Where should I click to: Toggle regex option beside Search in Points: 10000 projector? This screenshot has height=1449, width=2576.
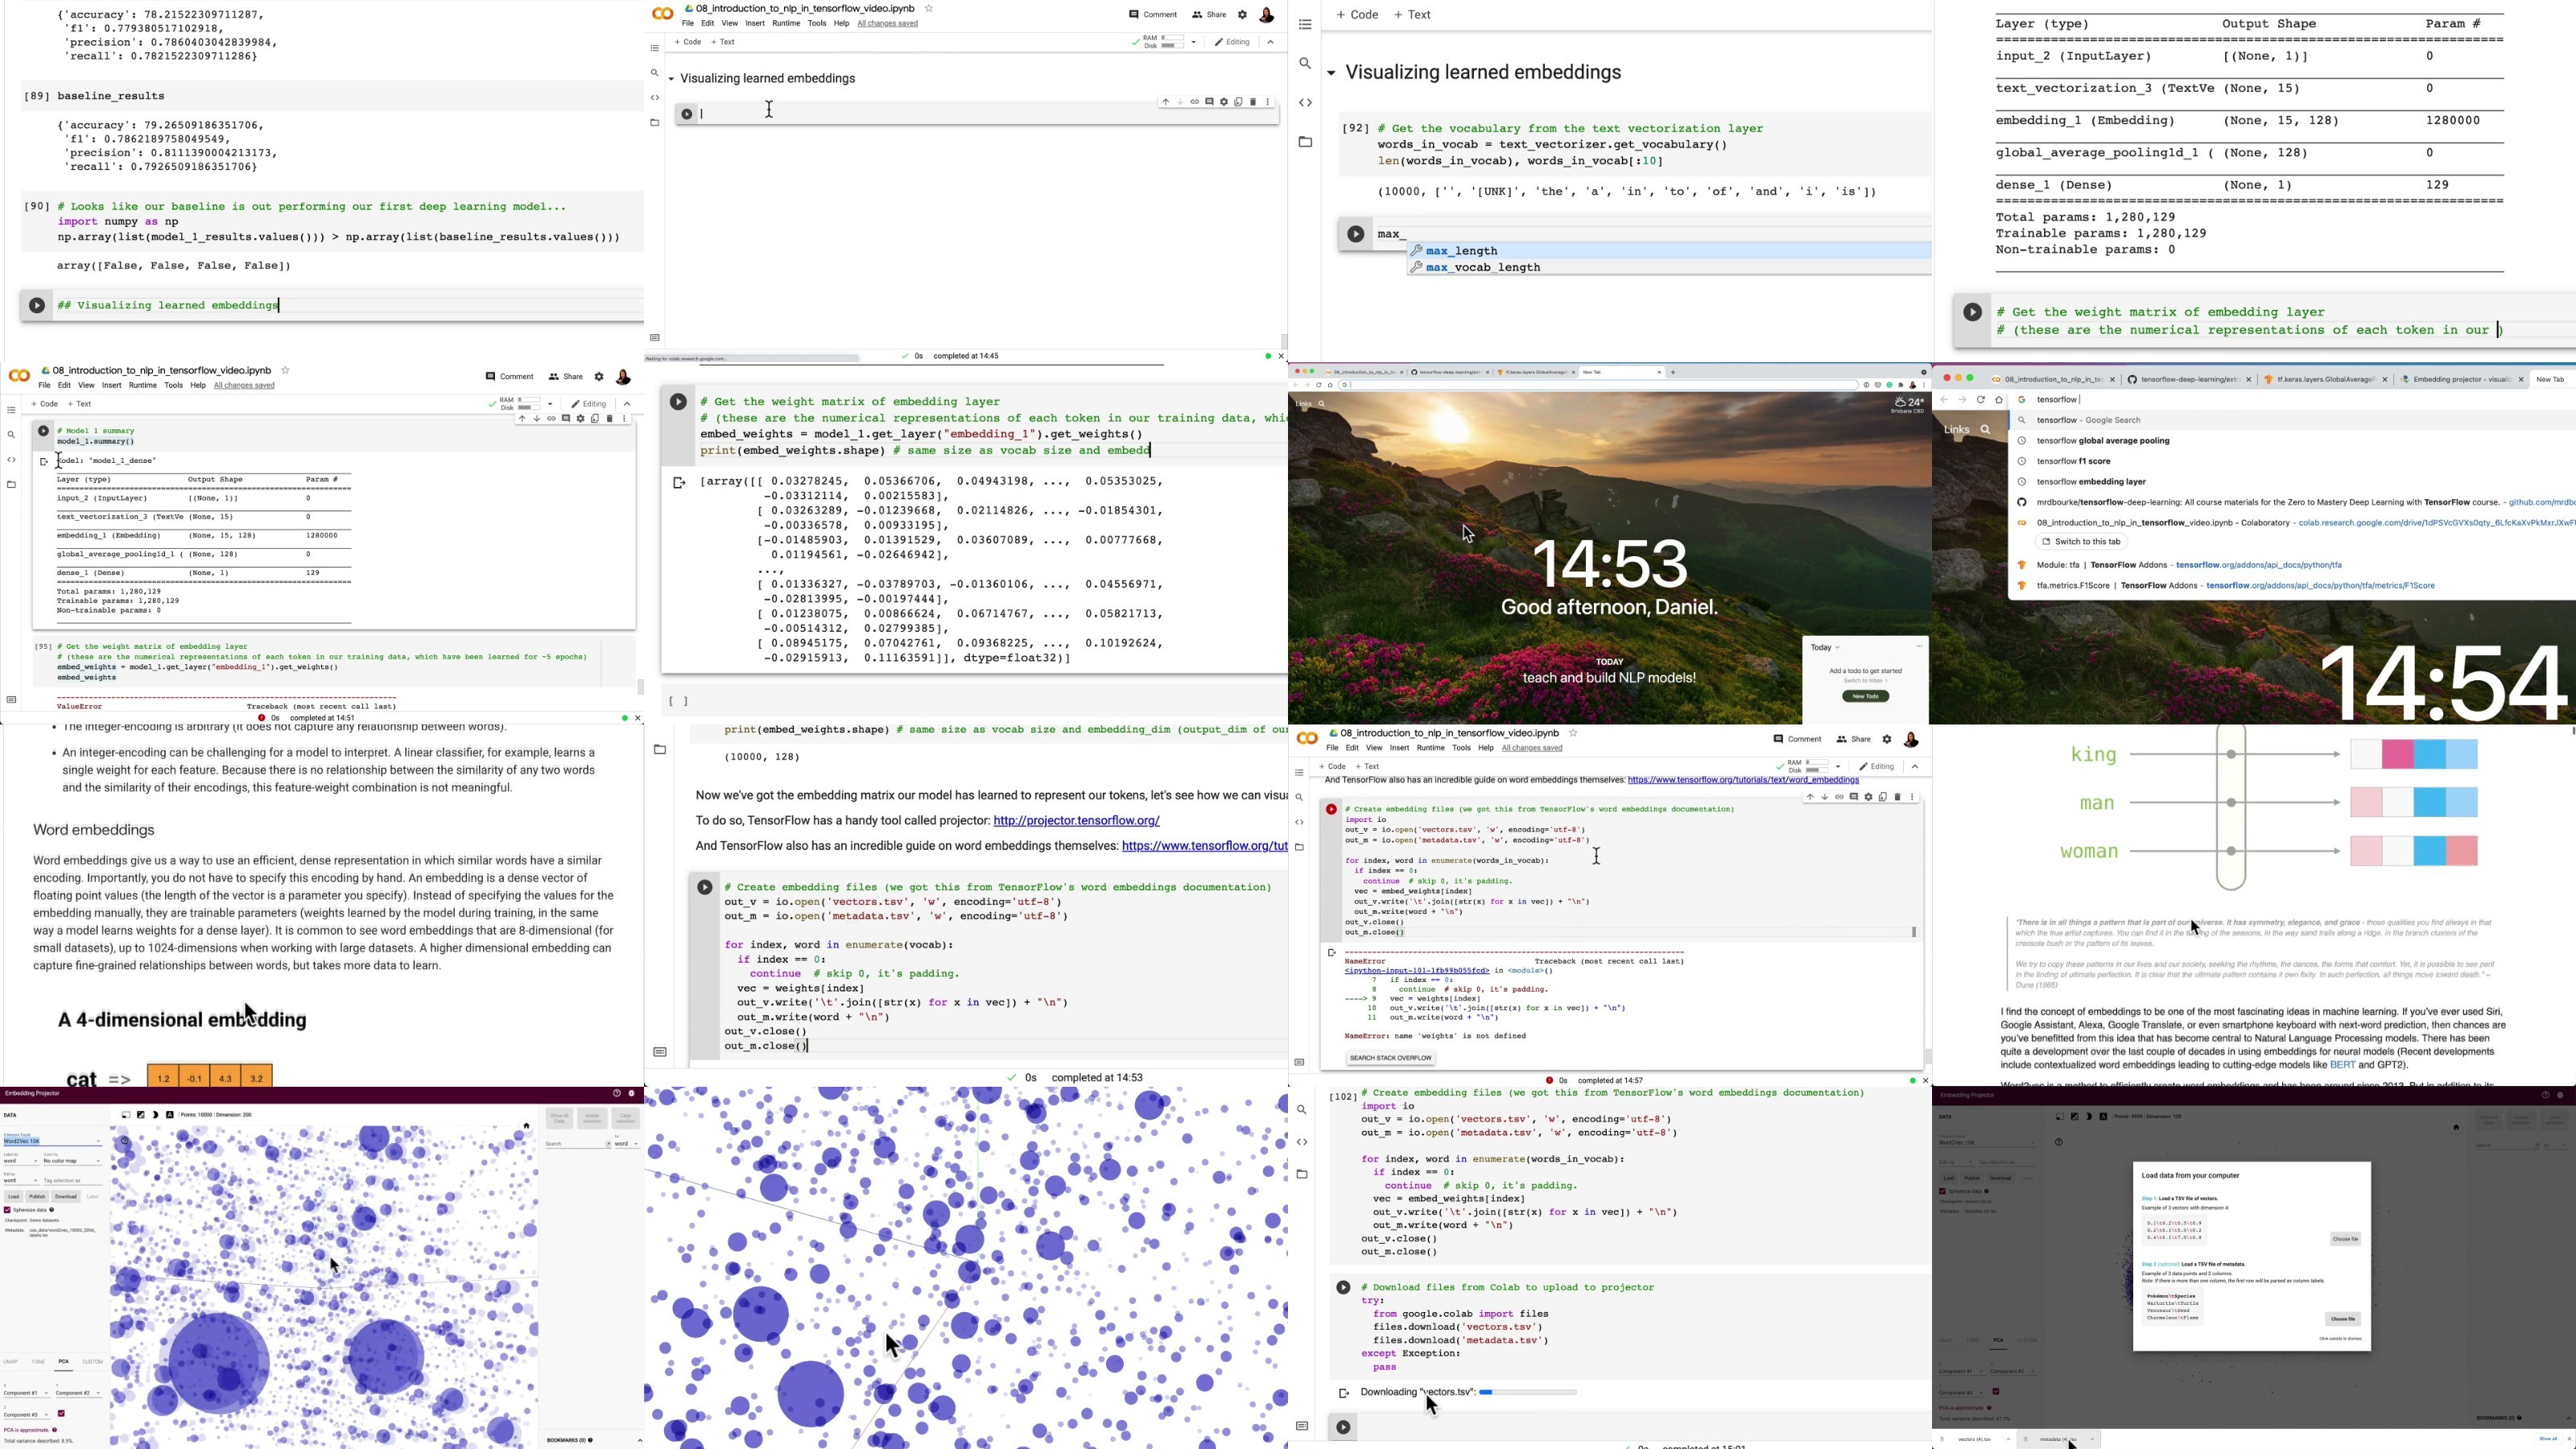(609, 1144)
